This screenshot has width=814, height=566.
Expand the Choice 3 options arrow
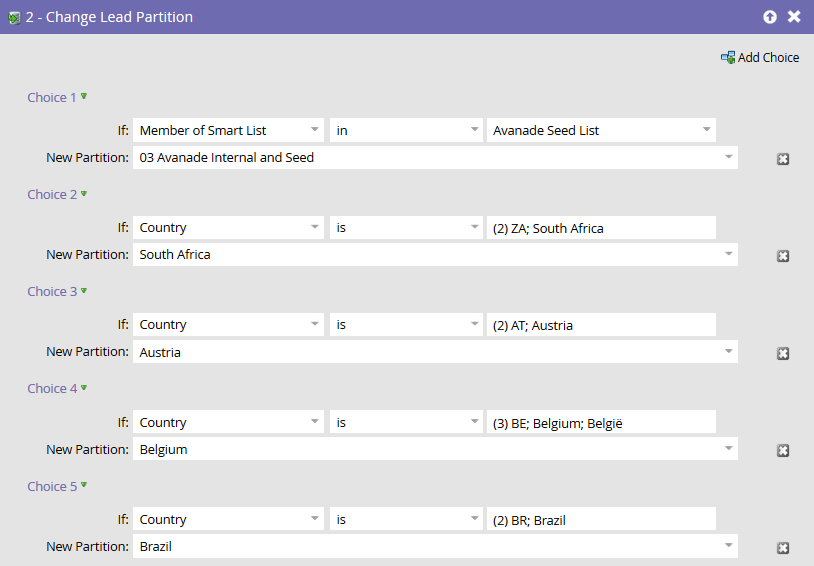pyautogui.click(x=84, y=291)
